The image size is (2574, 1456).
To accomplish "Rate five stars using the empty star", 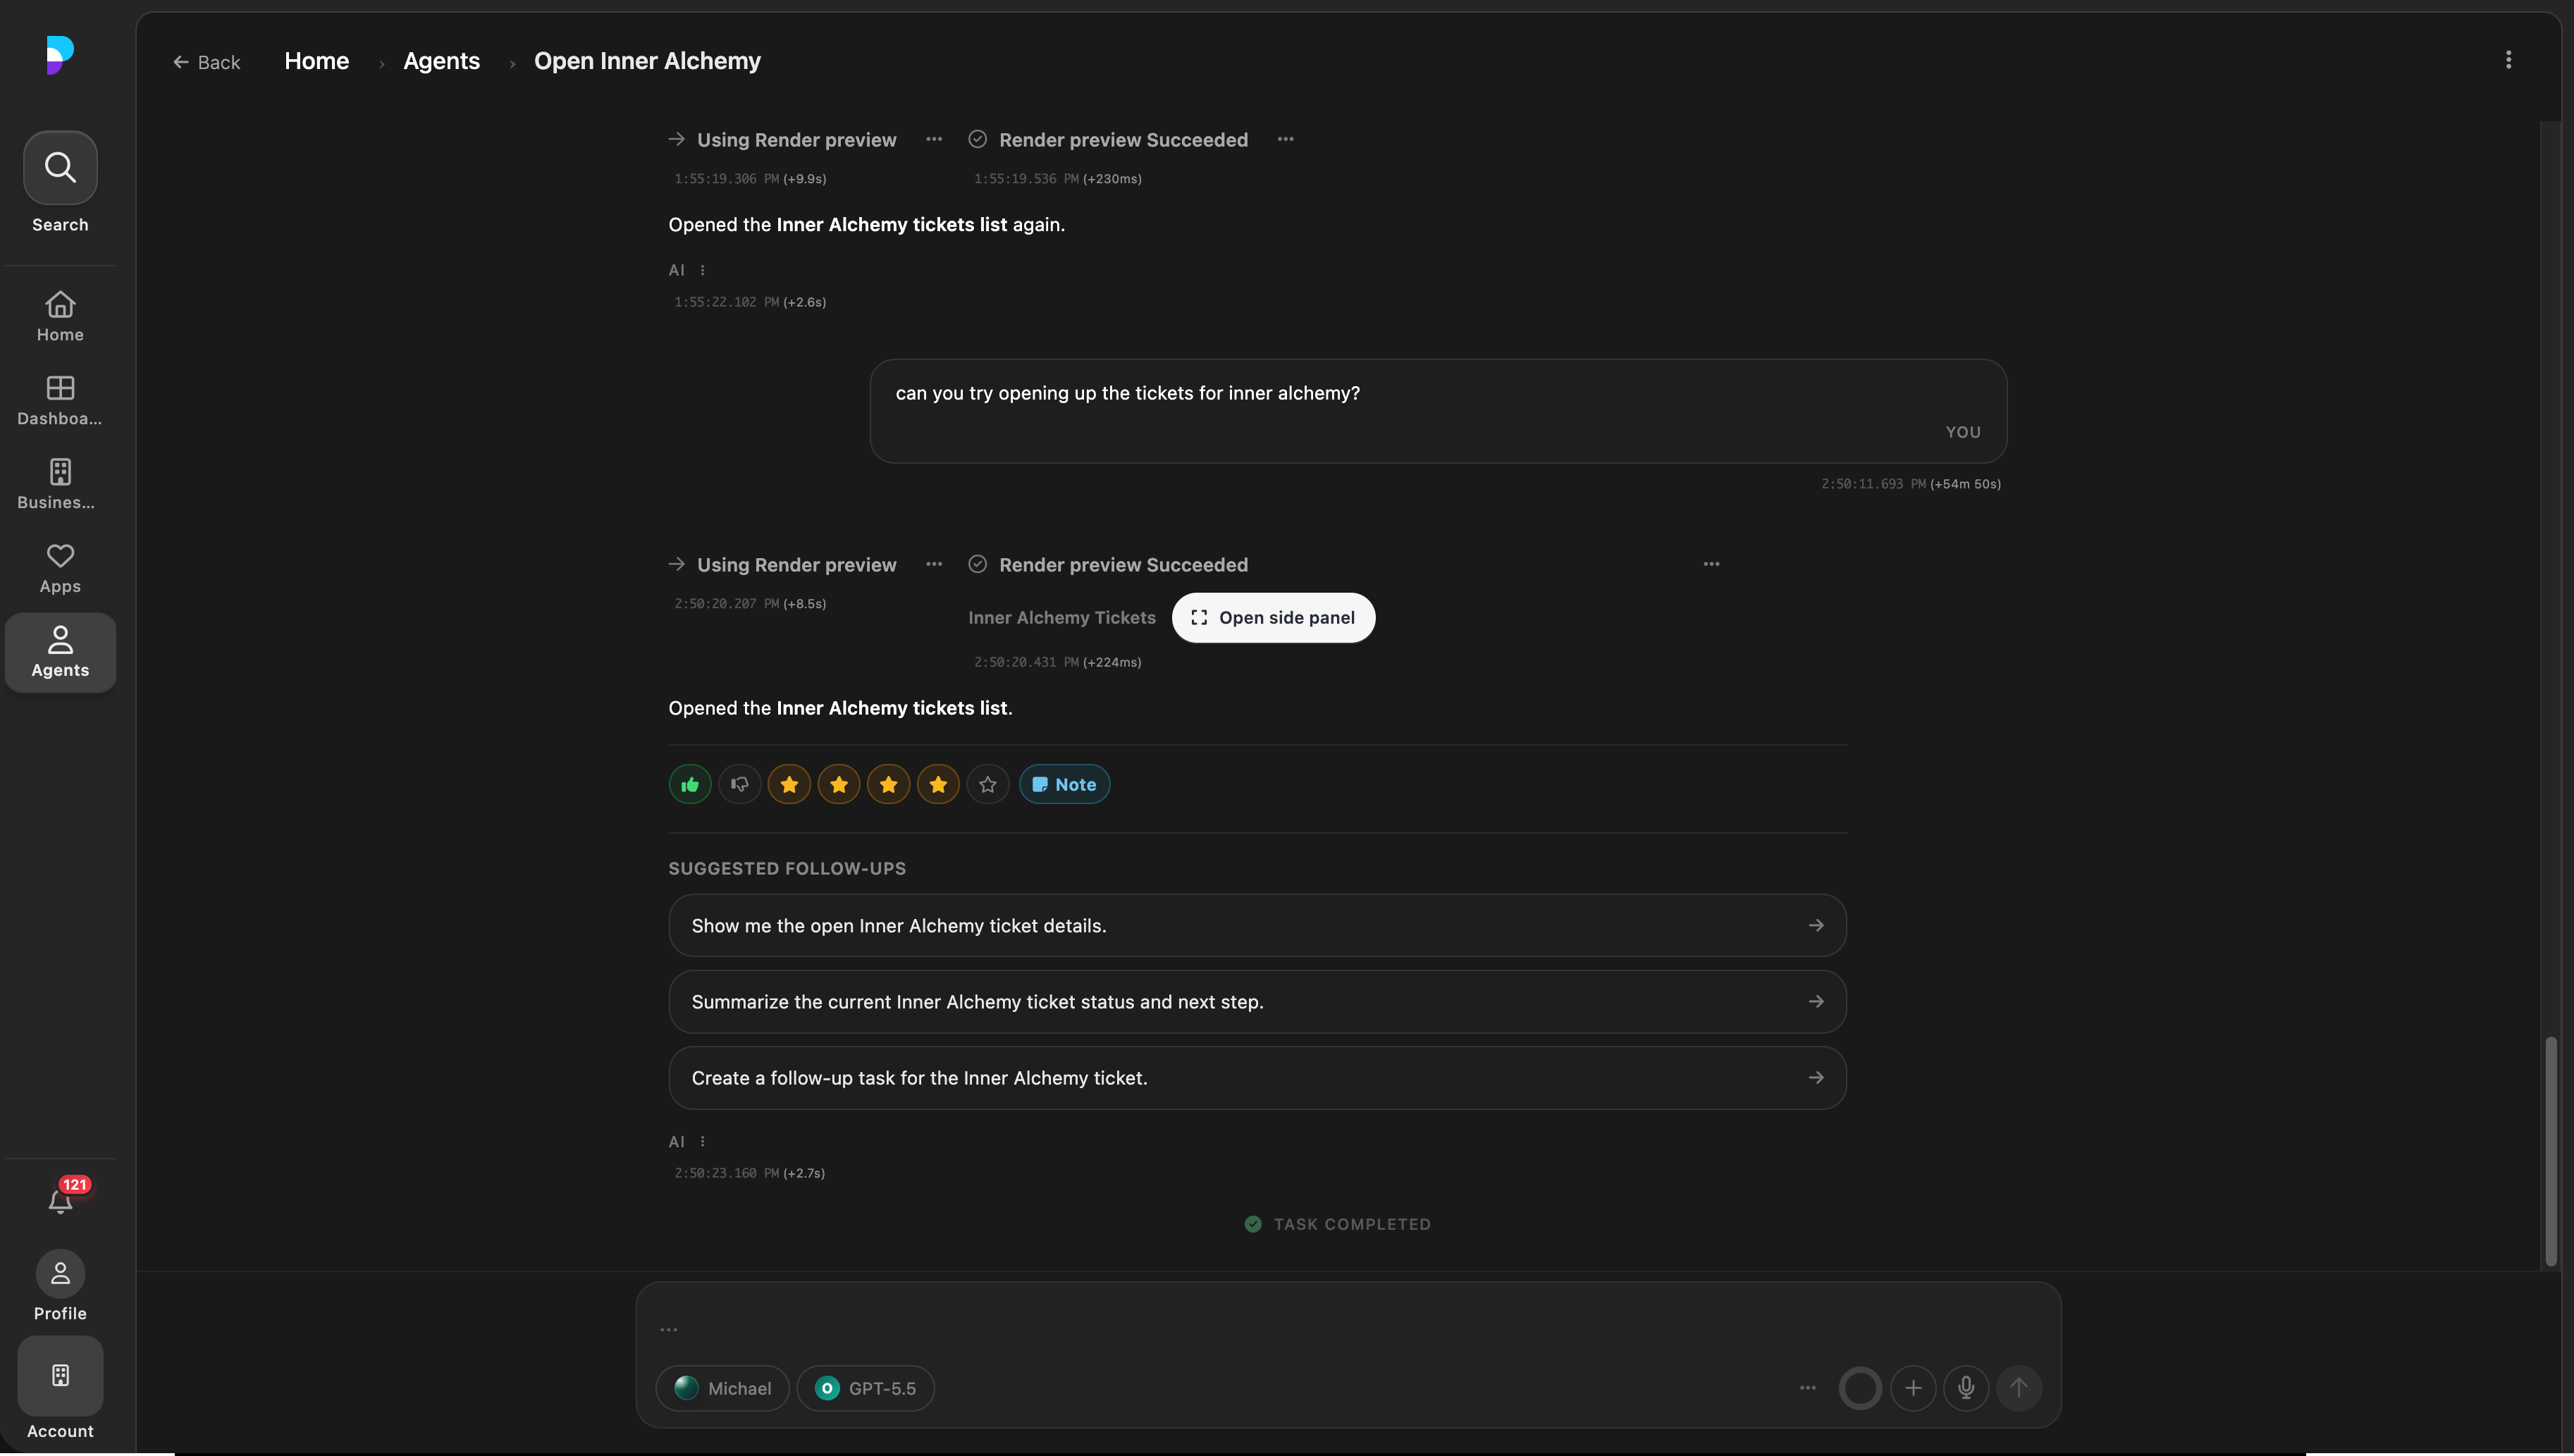I will pyautogui.click(x=988, y=784).
